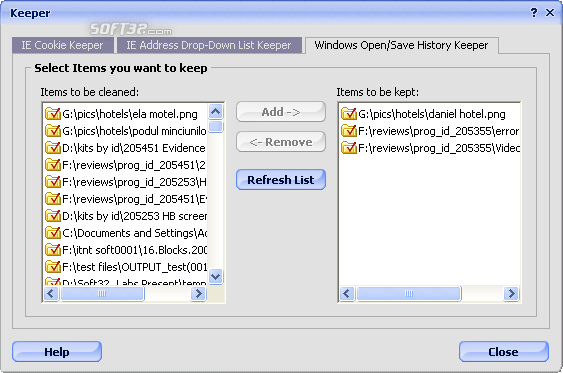This screenshot has height=373, width=563.
Task: Click the folder icon beside 205451 Evidence entry
Action: coord(53,148)
